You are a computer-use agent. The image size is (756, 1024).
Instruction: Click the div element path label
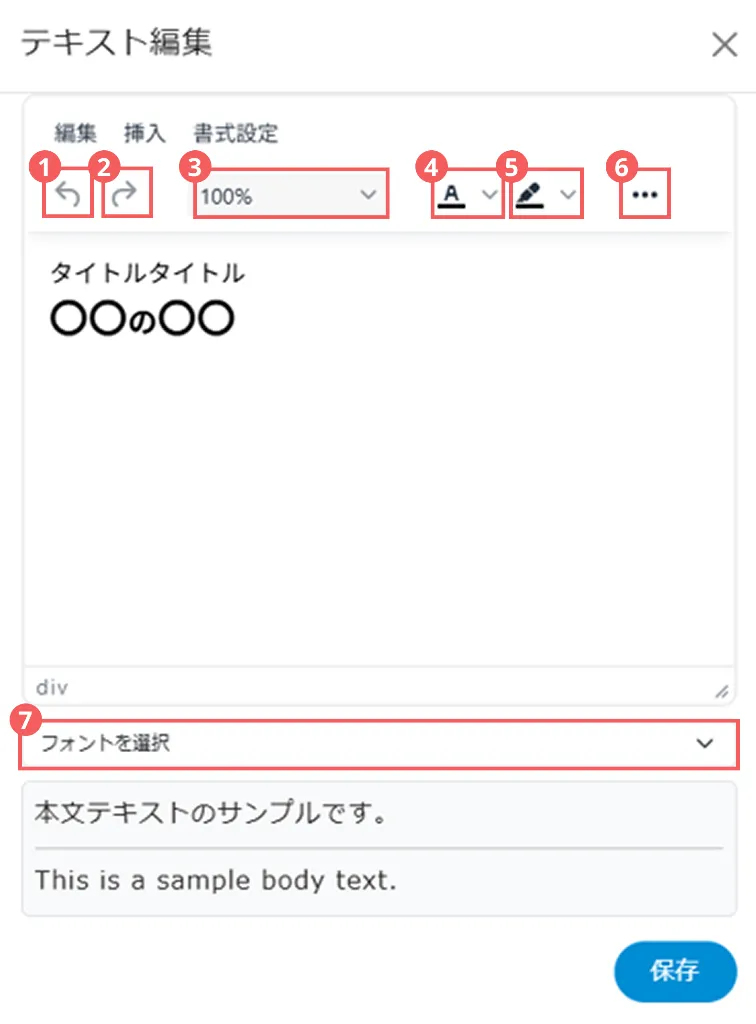pyautogui.click(x=52, y=687)
